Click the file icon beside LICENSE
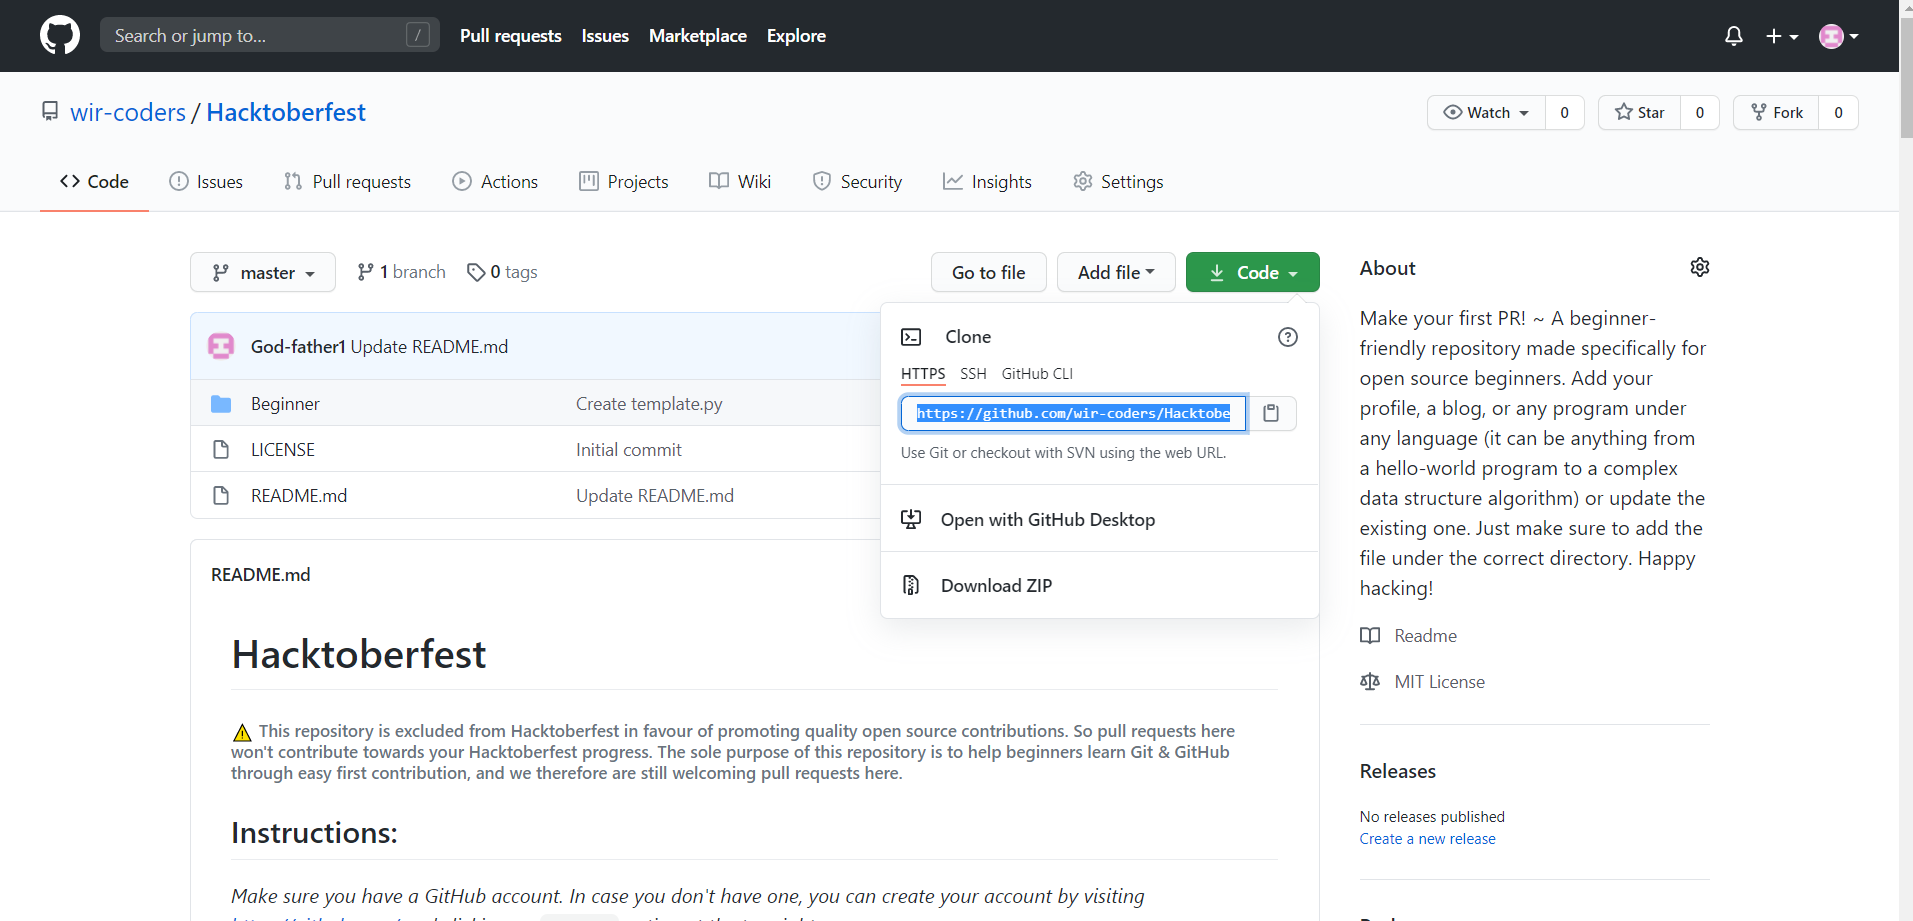Viewport: 1913px width, 921px height. tap(221, 450)
